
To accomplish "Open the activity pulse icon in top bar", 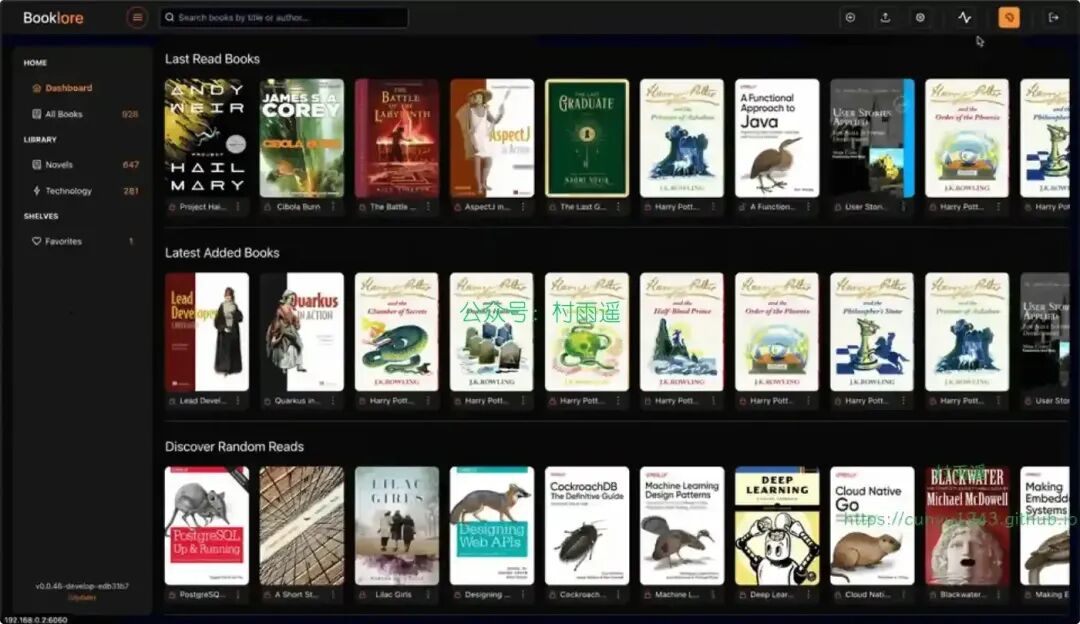I will 964,18.
